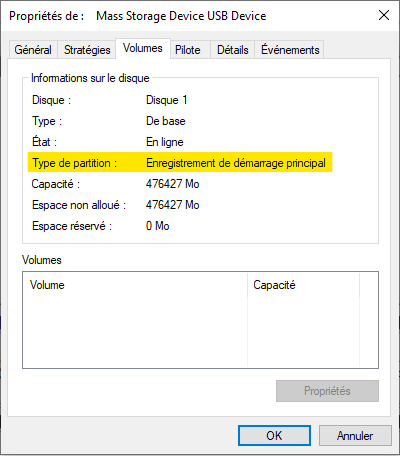Go to the Pilote tab
This screenshot has width=400, height=456.
click(190, 50)
